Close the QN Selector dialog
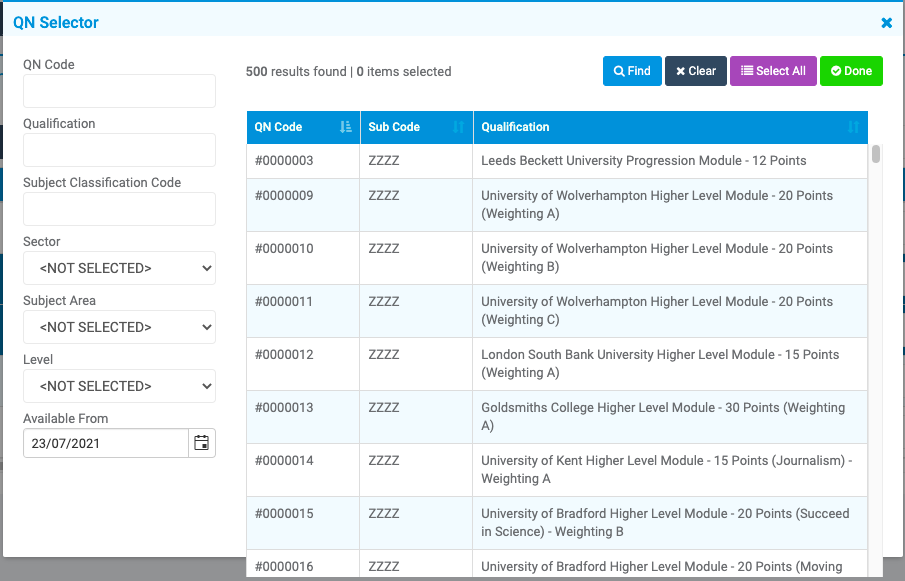Viewport: 905px width, 581px height. click(x=887, y=23)
